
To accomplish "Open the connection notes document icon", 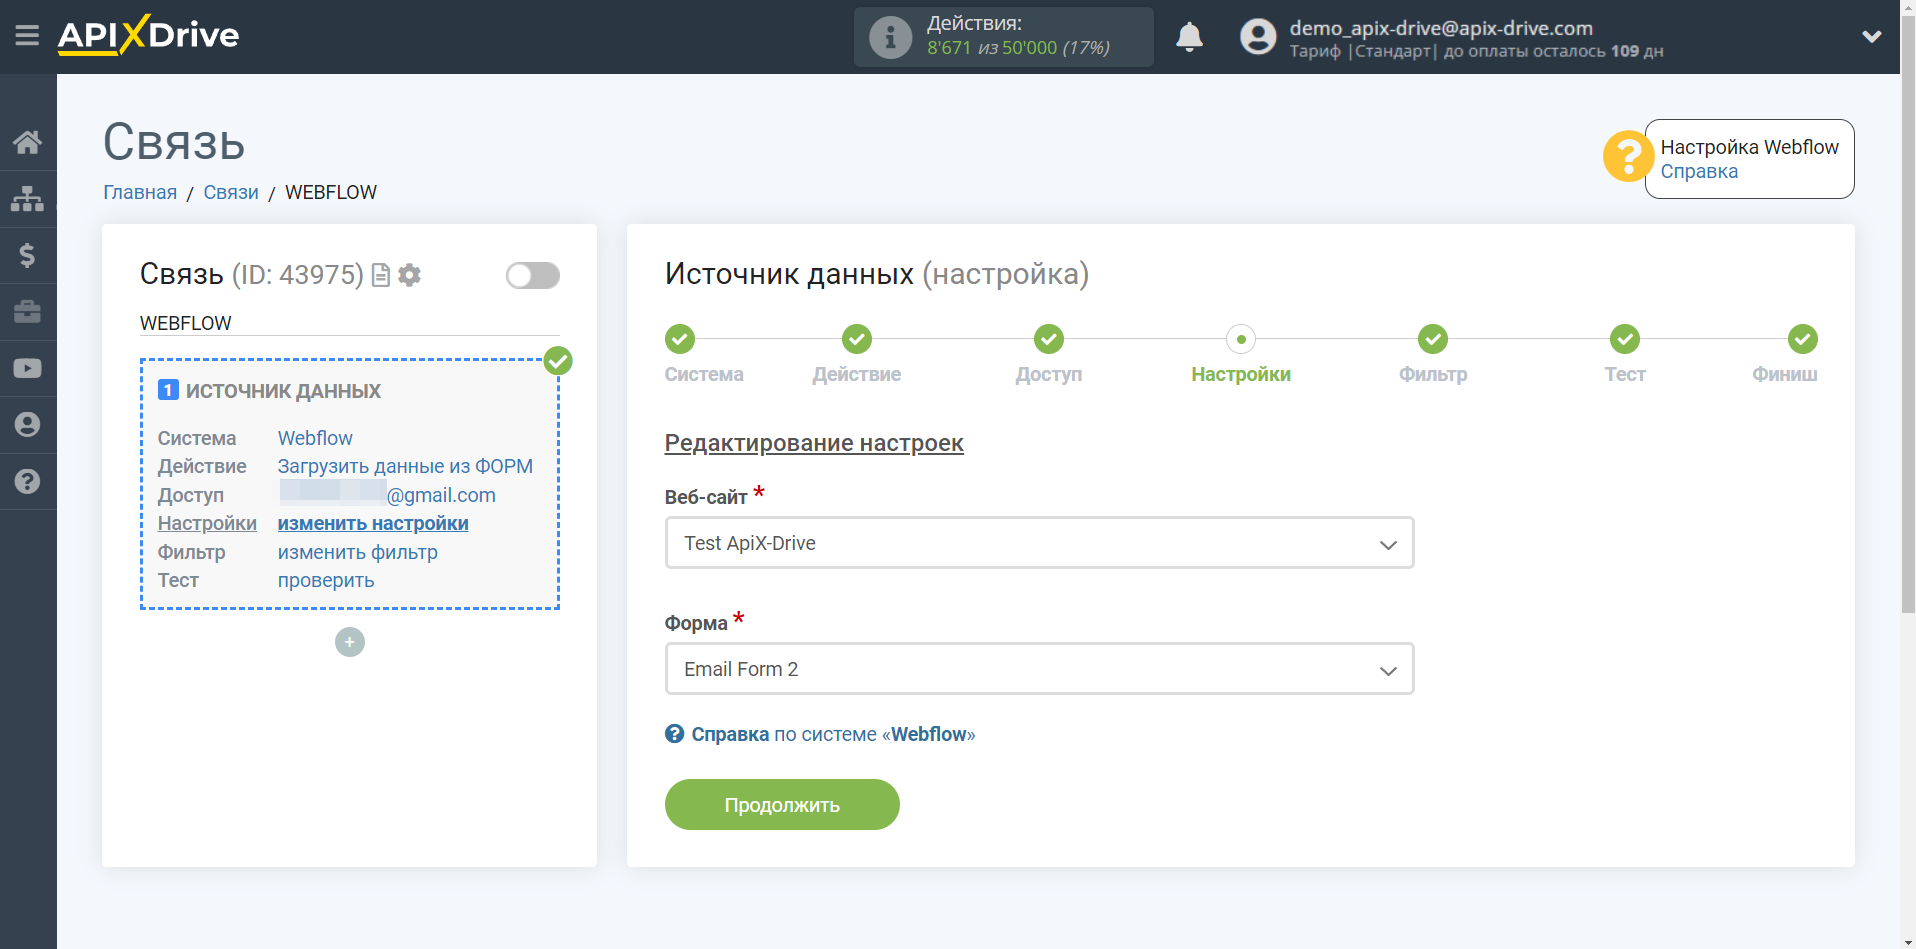I will tap(380, 275).
